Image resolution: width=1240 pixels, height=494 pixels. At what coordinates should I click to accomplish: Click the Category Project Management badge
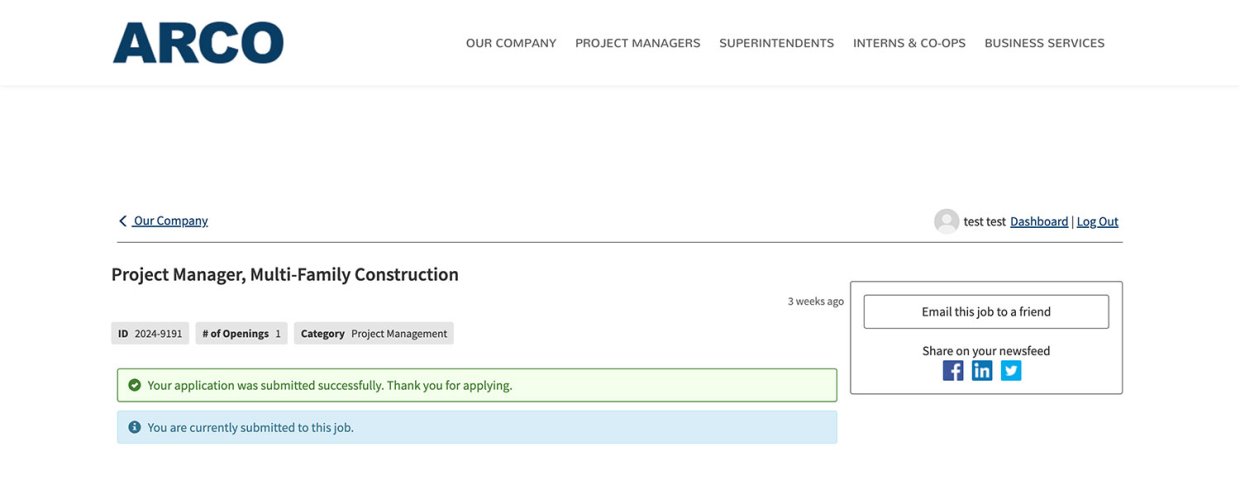(x=373, y=334)
